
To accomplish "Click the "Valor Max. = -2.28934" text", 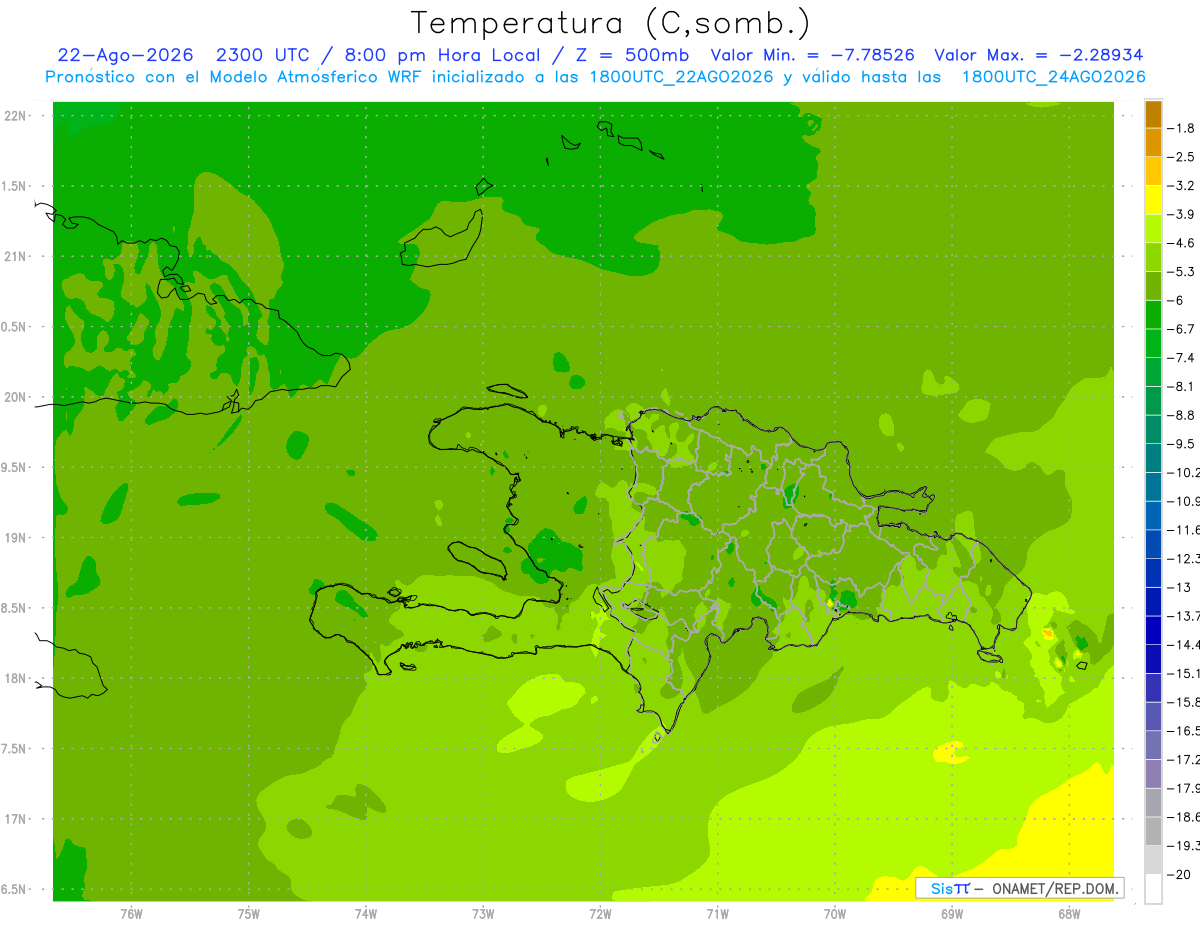I will coord(1038,55).
